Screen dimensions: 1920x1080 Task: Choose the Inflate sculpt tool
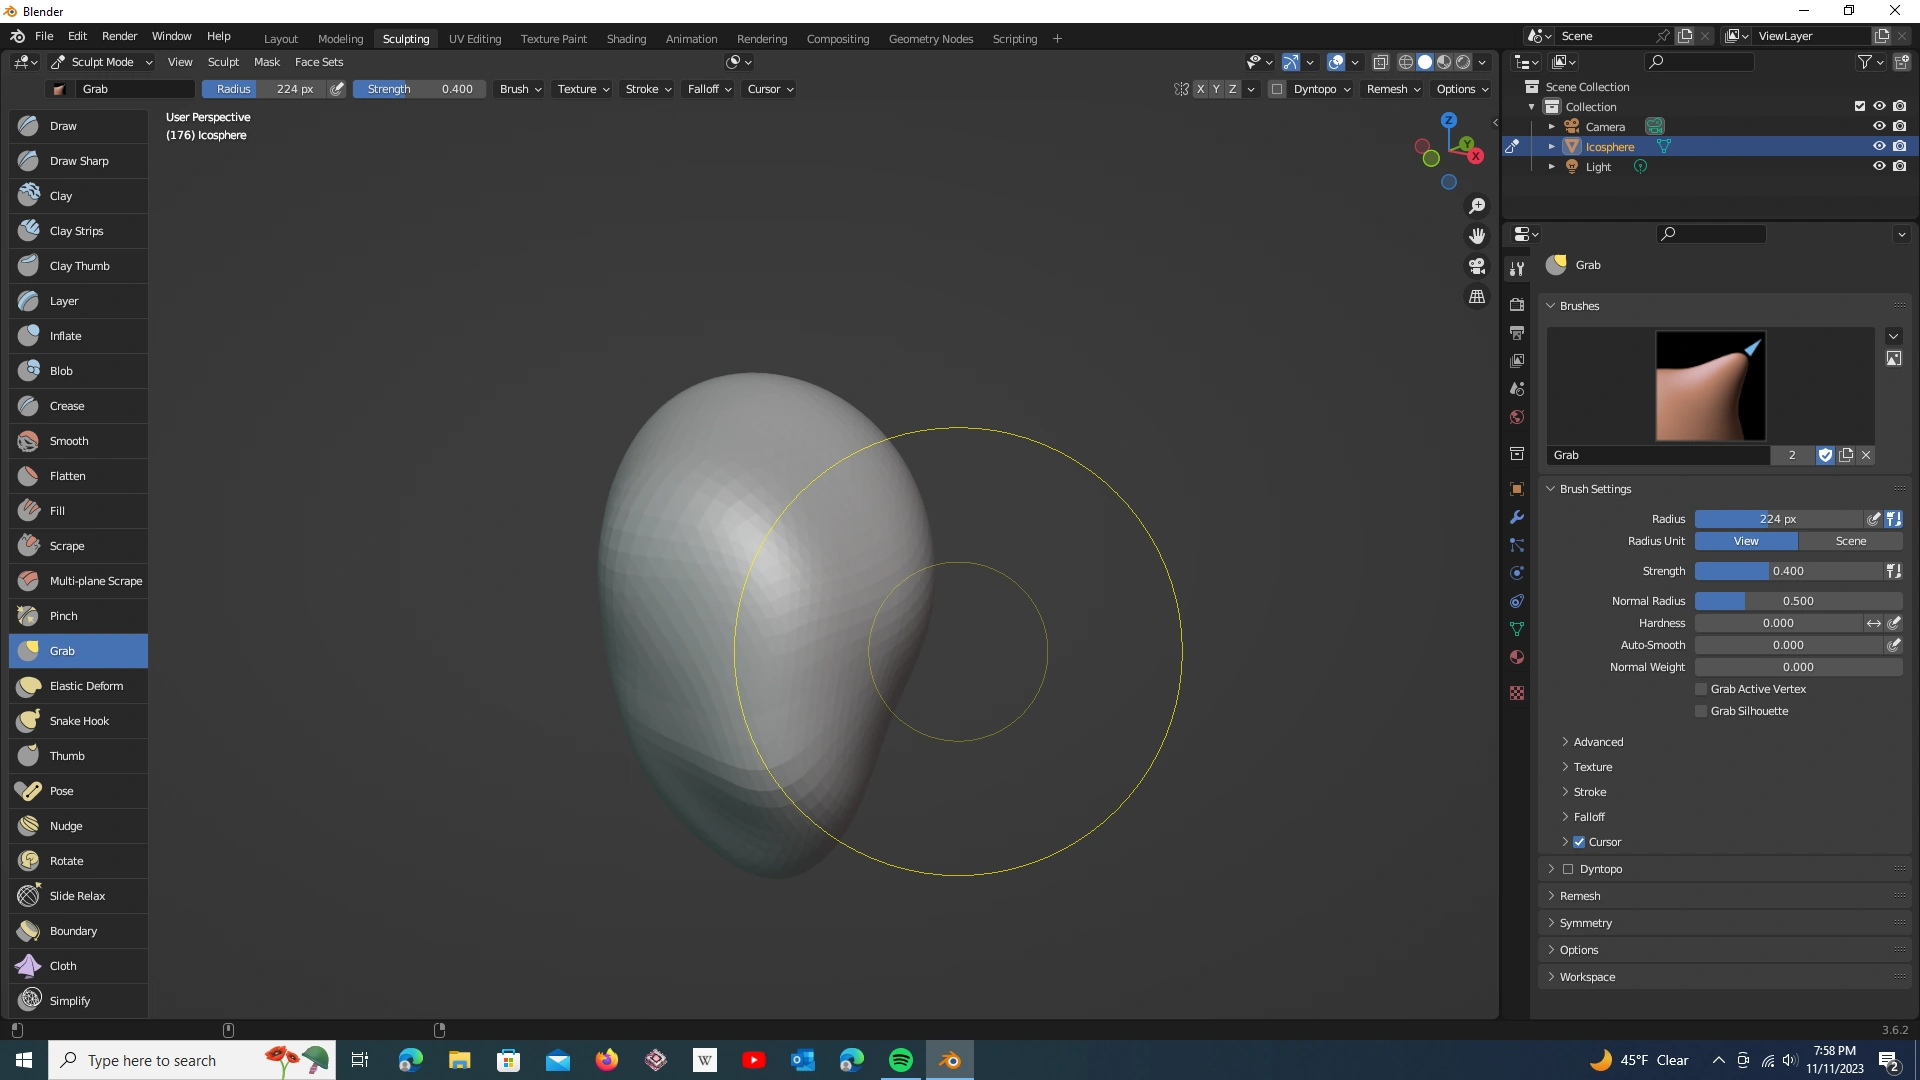pos(65,336)
